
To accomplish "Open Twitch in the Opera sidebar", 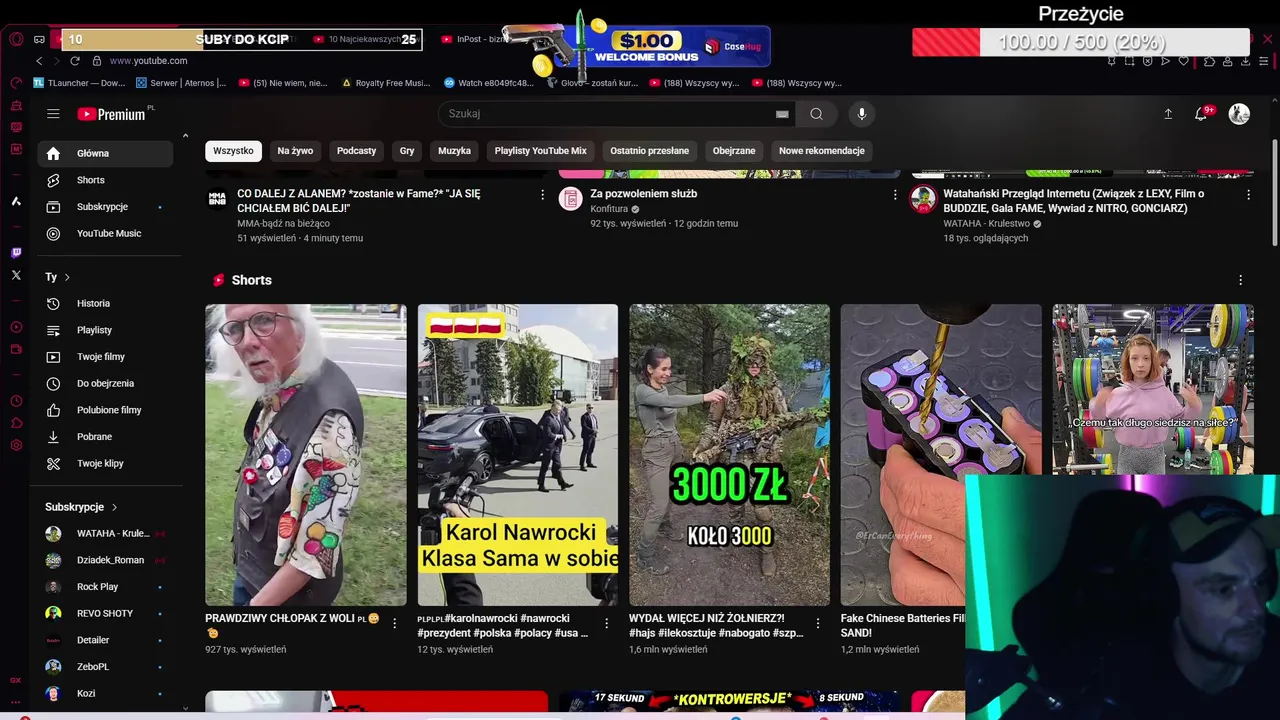I will 16,253.
